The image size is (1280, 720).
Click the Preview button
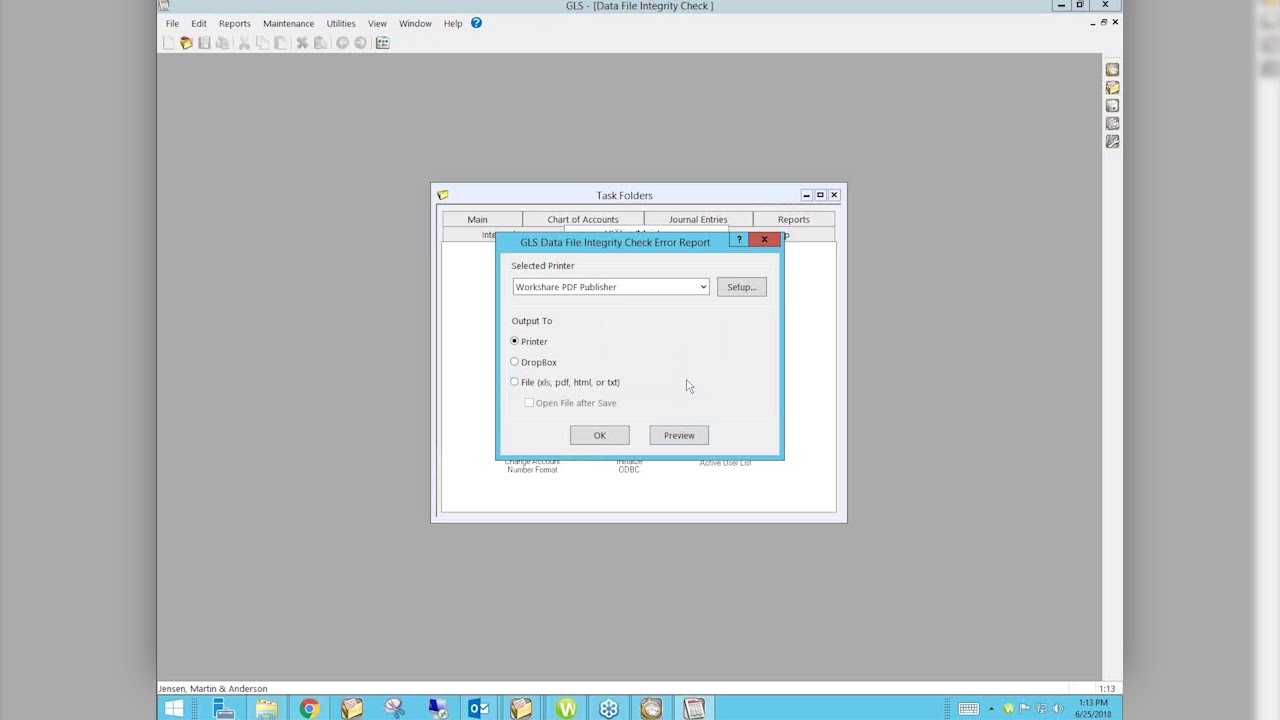(x=679, y=435)
